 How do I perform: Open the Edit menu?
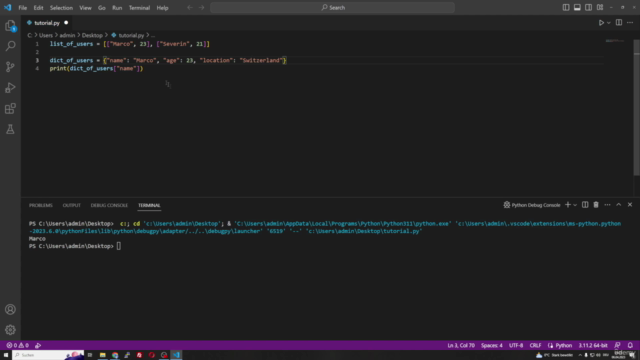[38, 8]
